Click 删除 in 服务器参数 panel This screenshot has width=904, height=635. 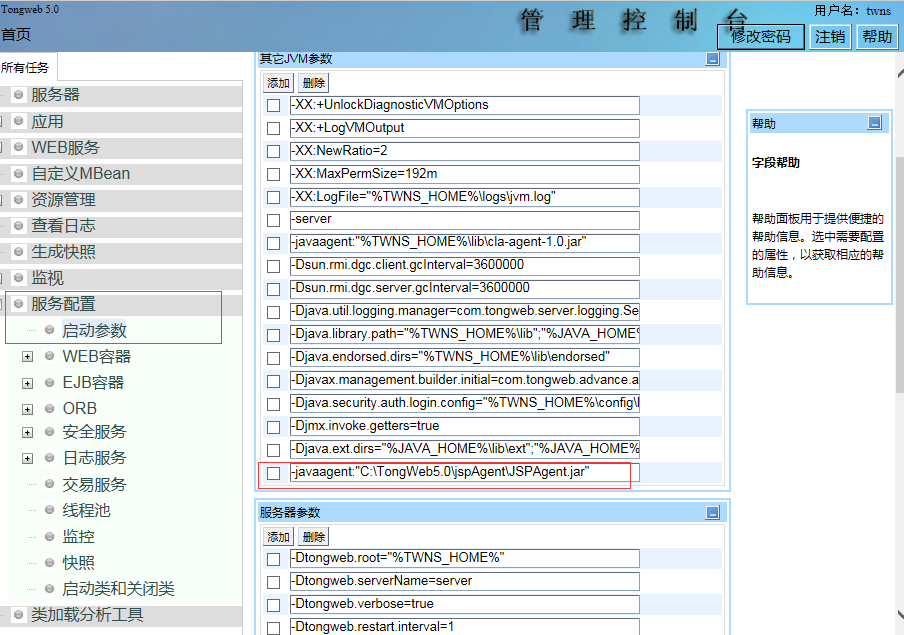point(314,537)
